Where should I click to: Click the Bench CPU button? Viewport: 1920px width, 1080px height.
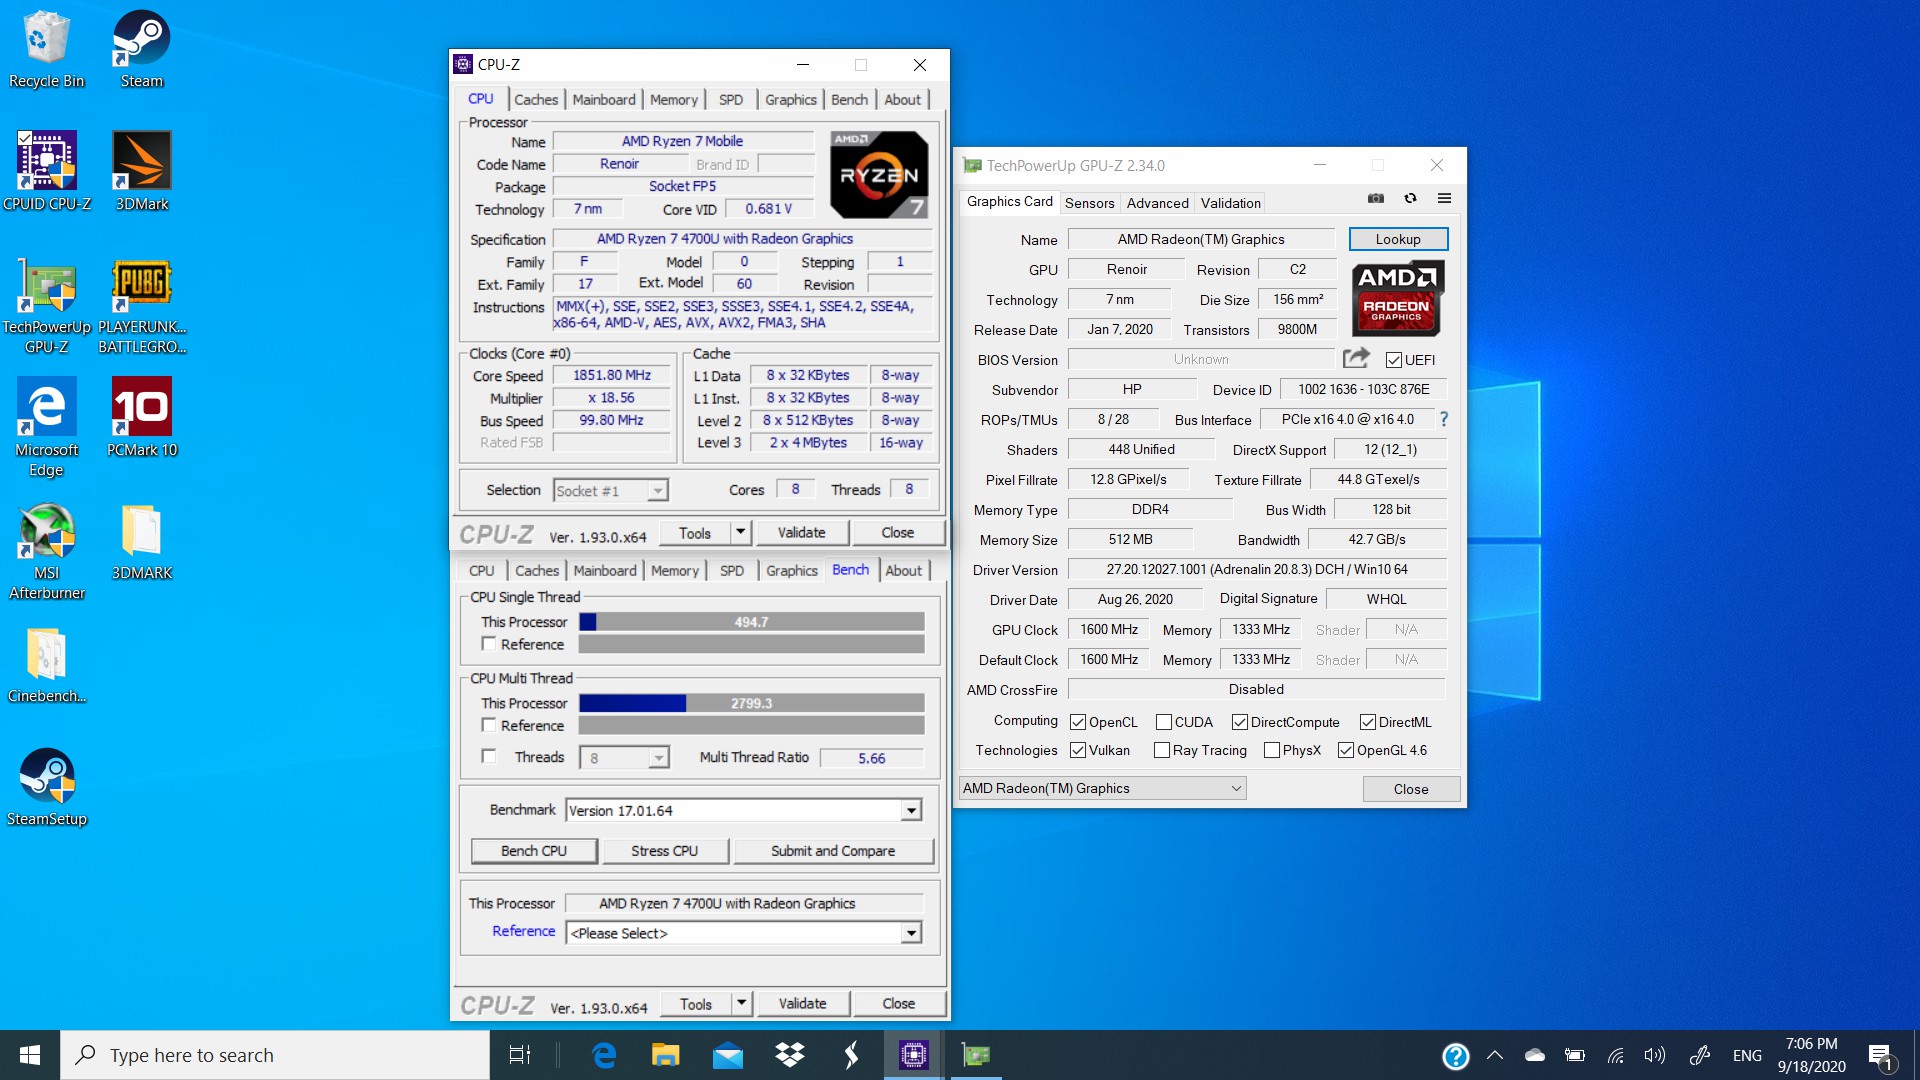pos(534,851)
